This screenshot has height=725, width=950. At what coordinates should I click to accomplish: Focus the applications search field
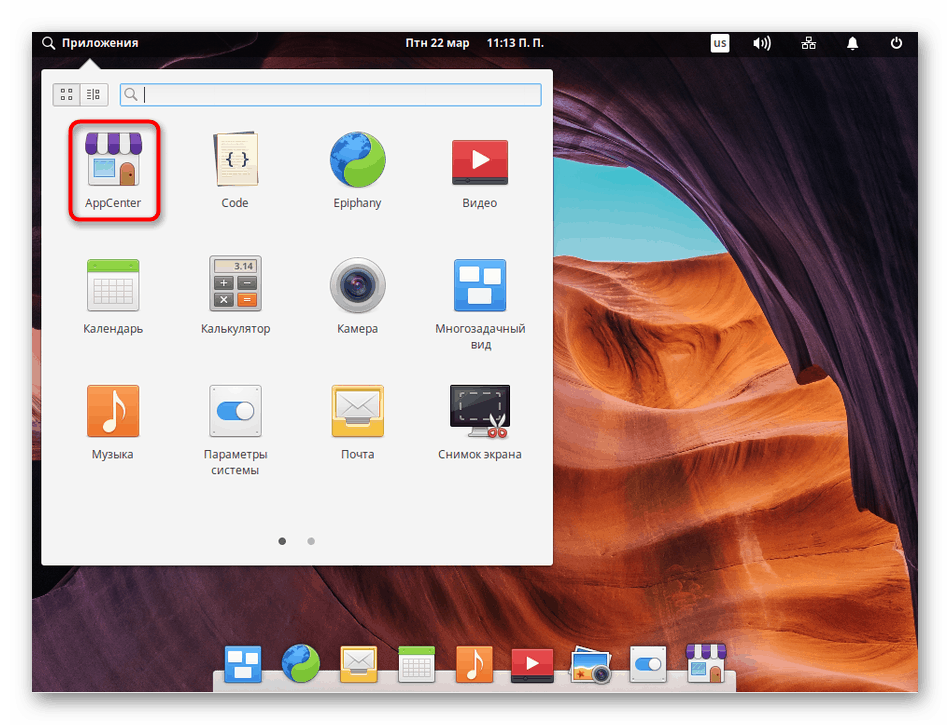click(331, 94)
